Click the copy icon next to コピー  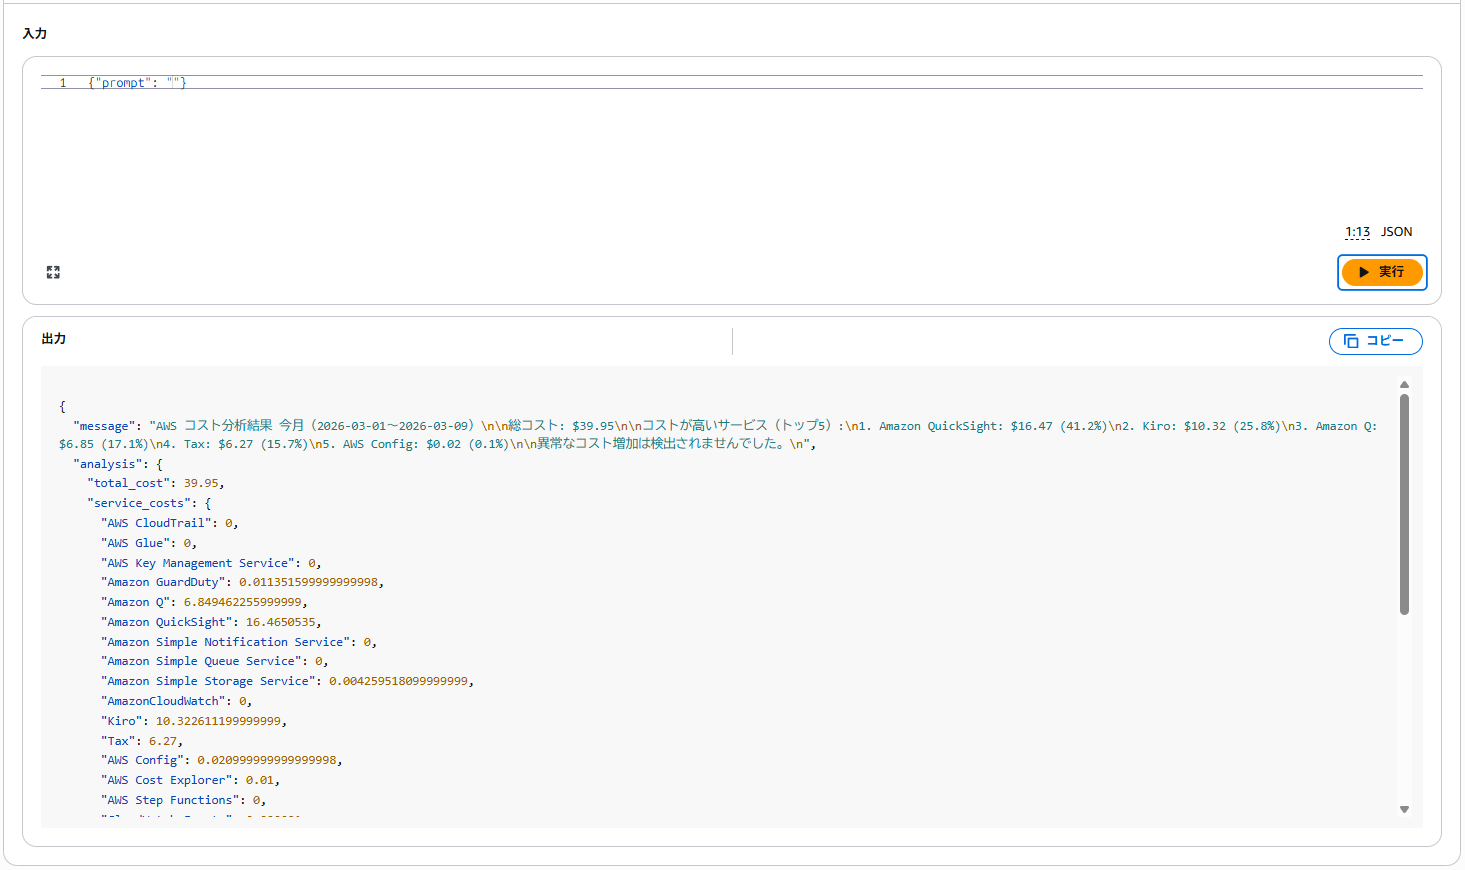tap(1351, 341)
